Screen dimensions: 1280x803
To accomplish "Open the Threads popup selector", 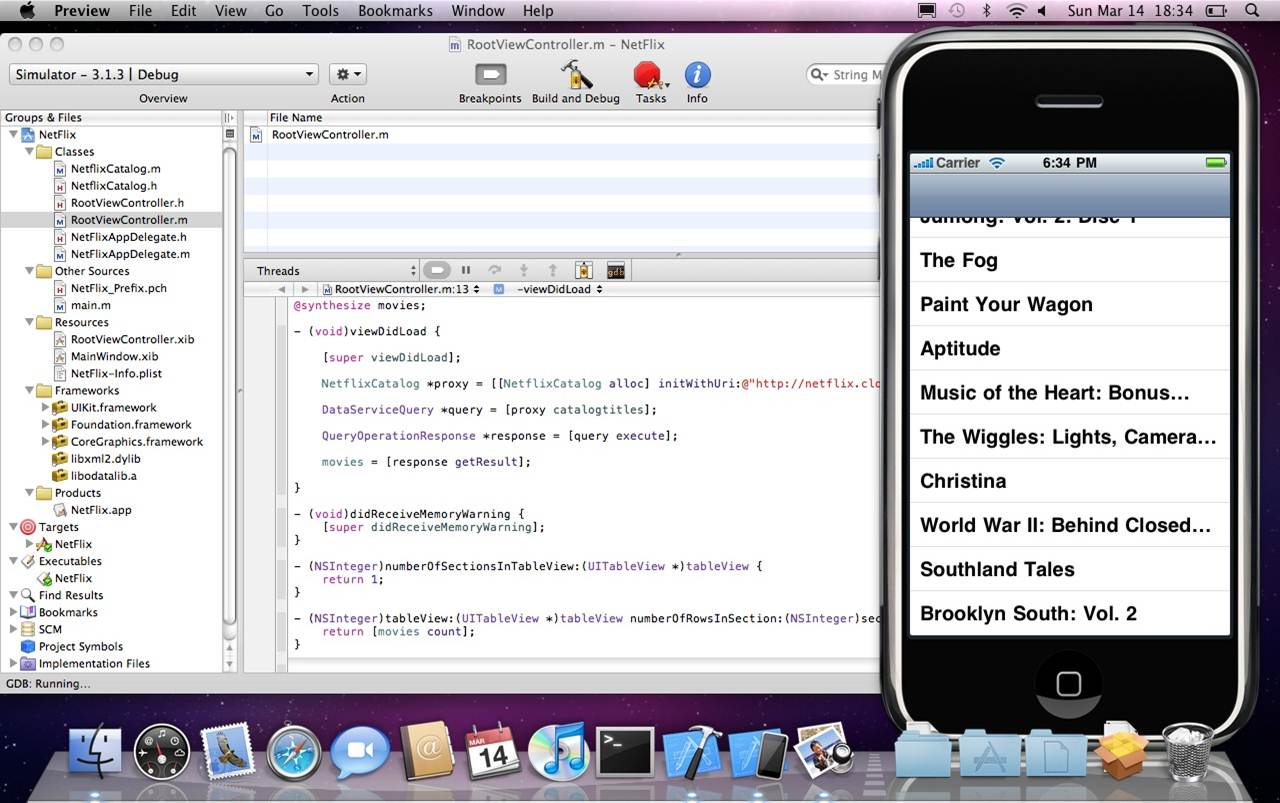I will (333, 270).
